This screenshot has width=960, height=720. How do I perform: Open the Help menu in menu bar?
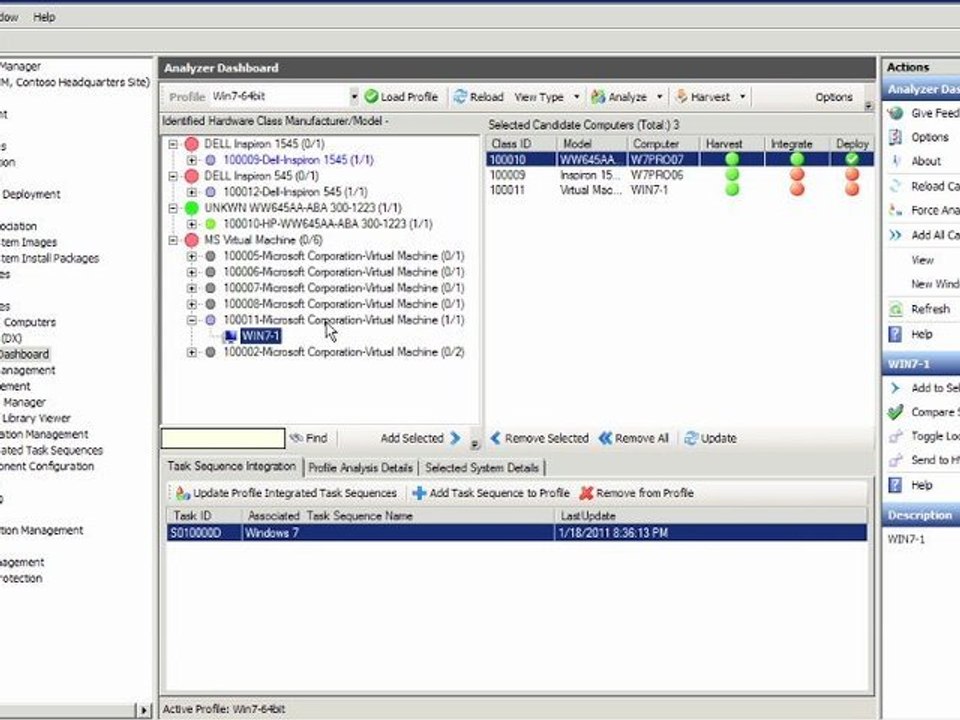(44, 17)
